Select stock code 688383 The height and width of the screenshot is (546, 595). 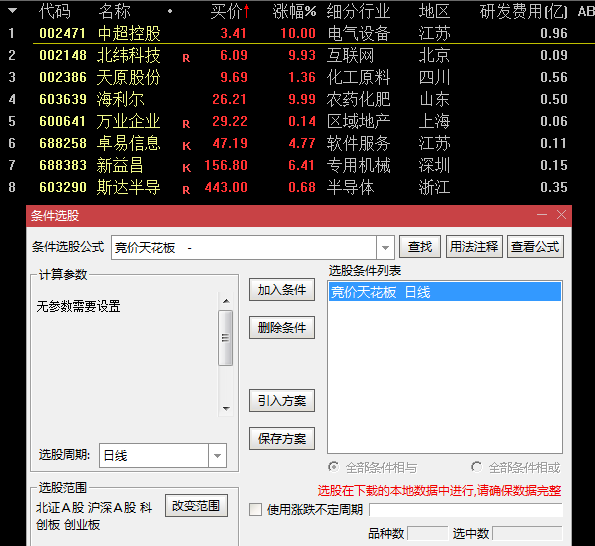tap(63, 165)
